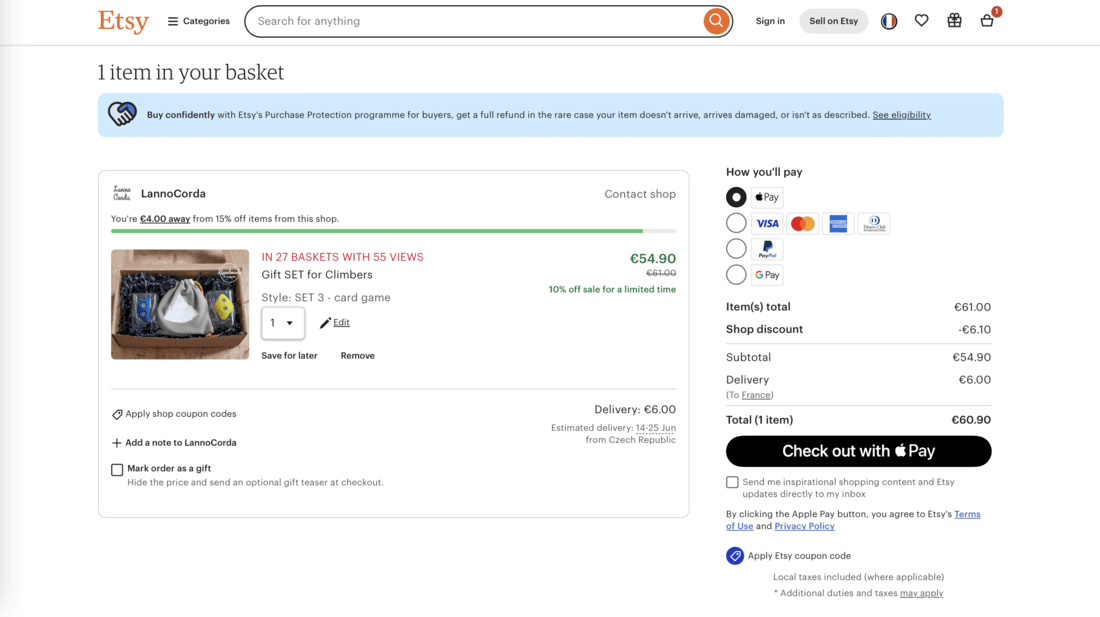
Task: Open favourites via the heart icon
Action: 921,20
